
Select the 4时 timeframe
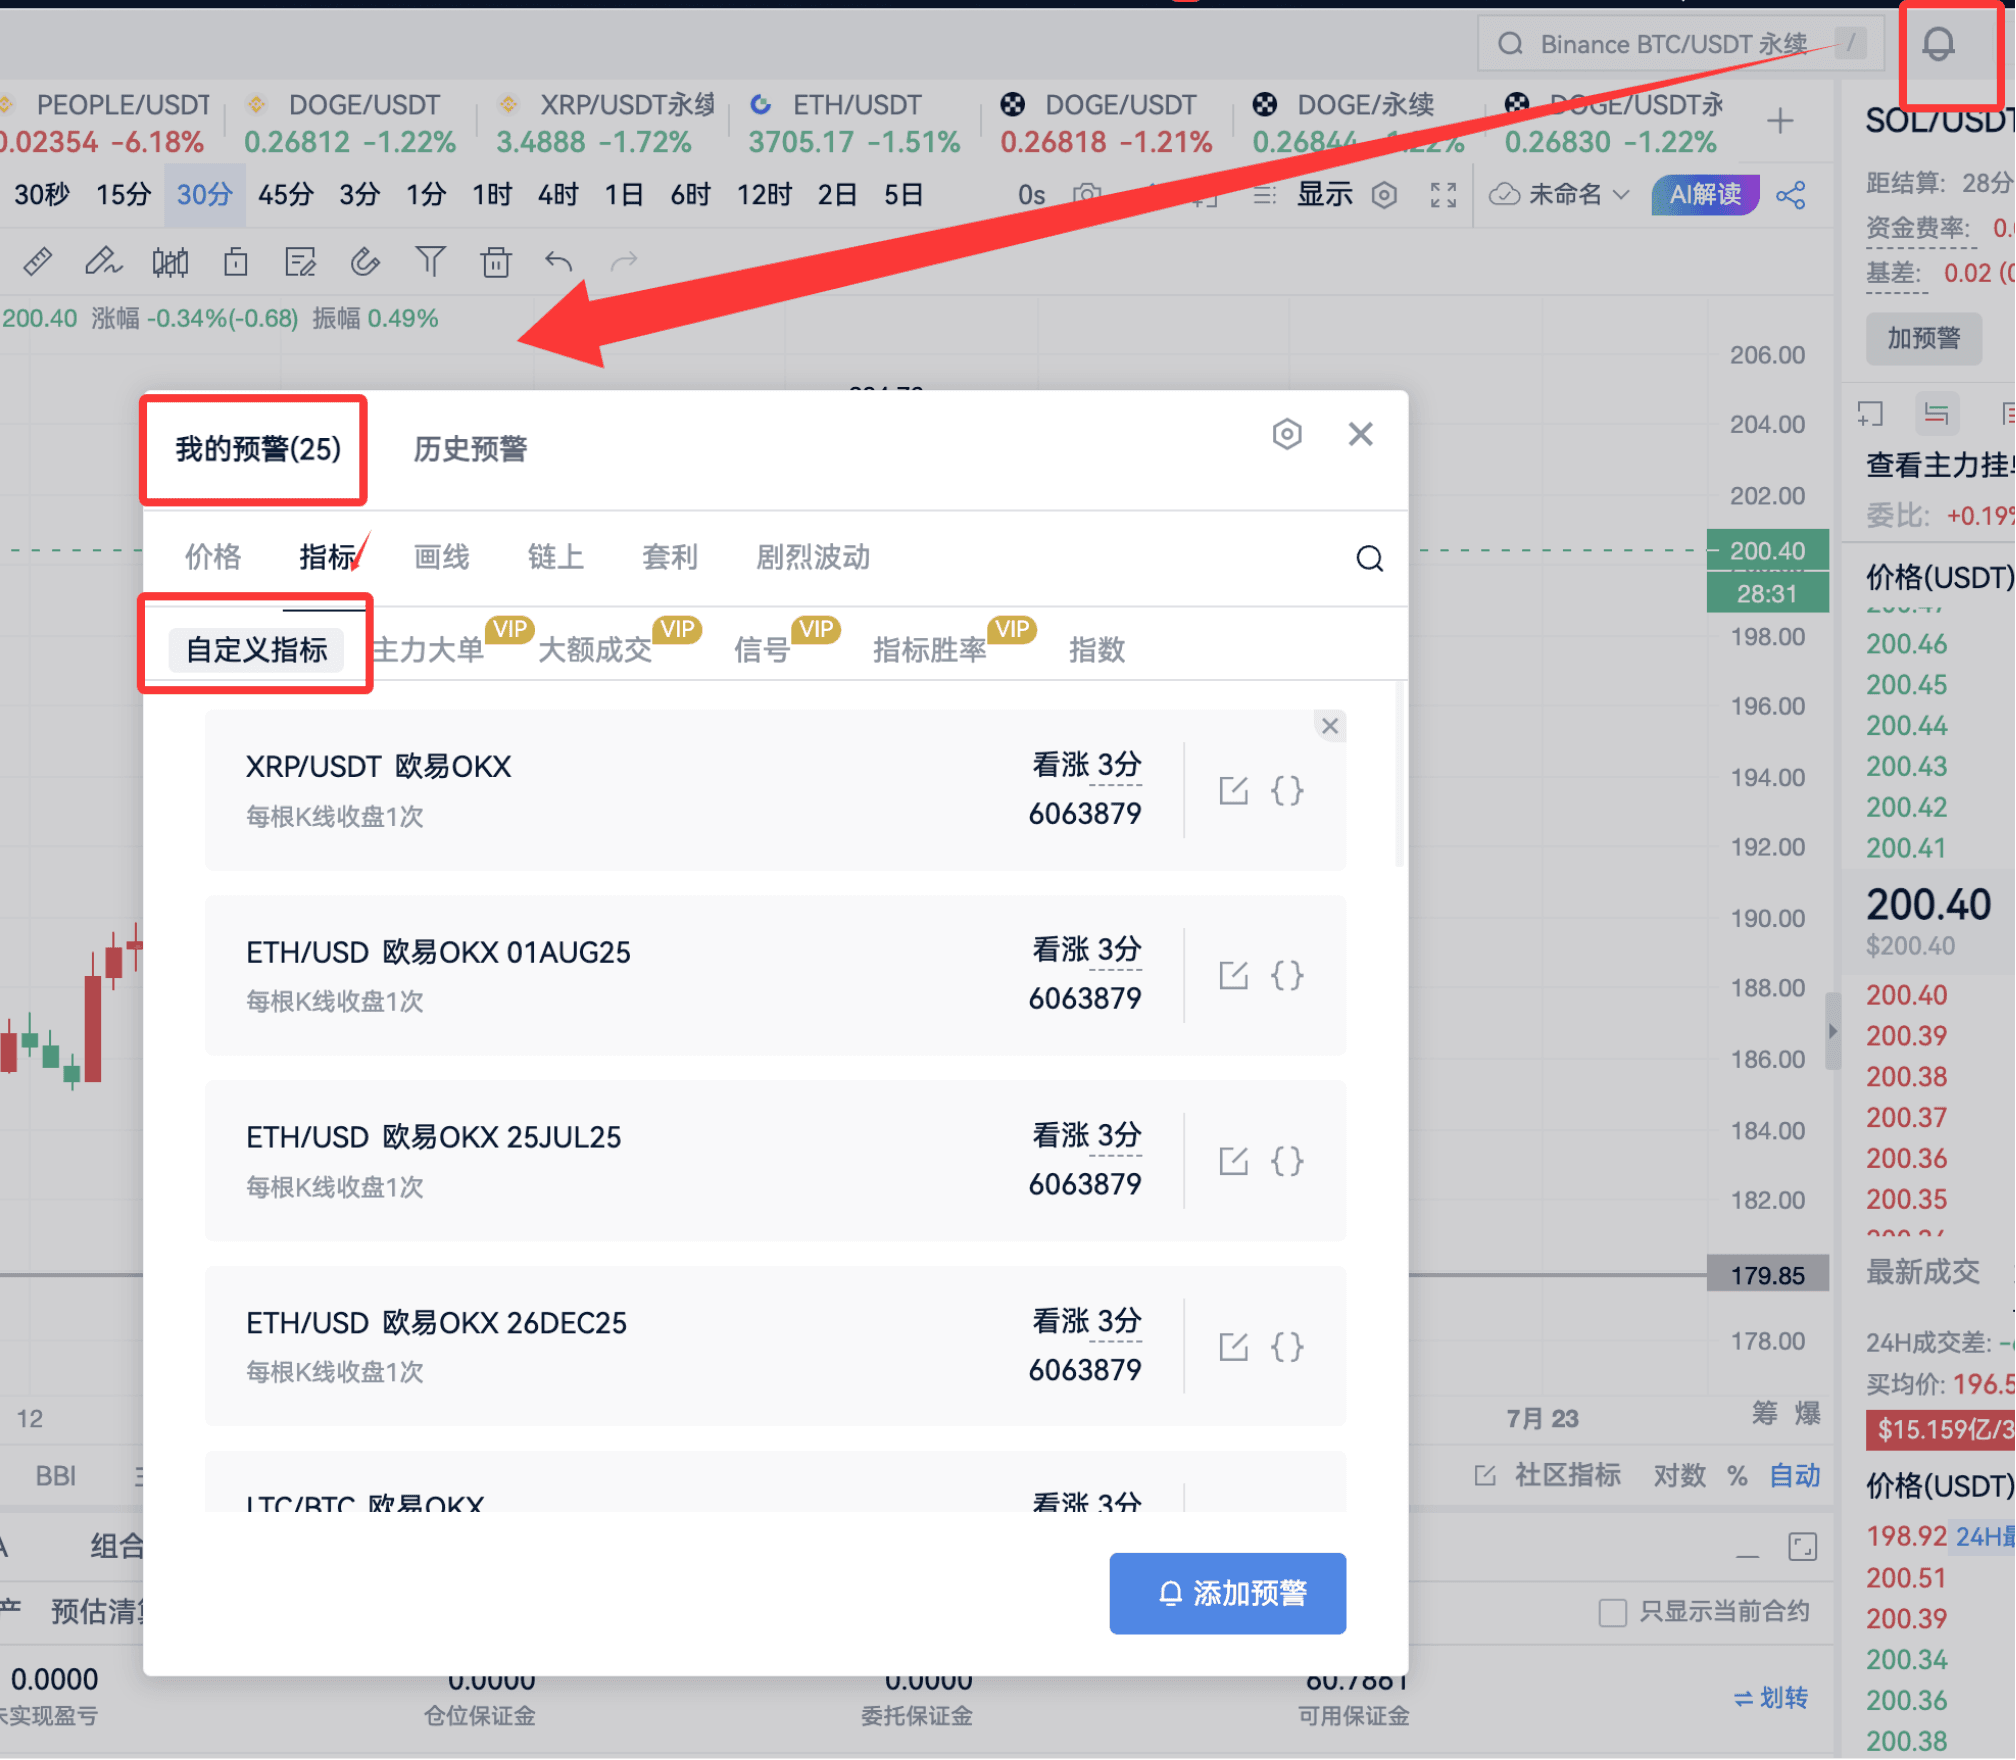[558, 194]
